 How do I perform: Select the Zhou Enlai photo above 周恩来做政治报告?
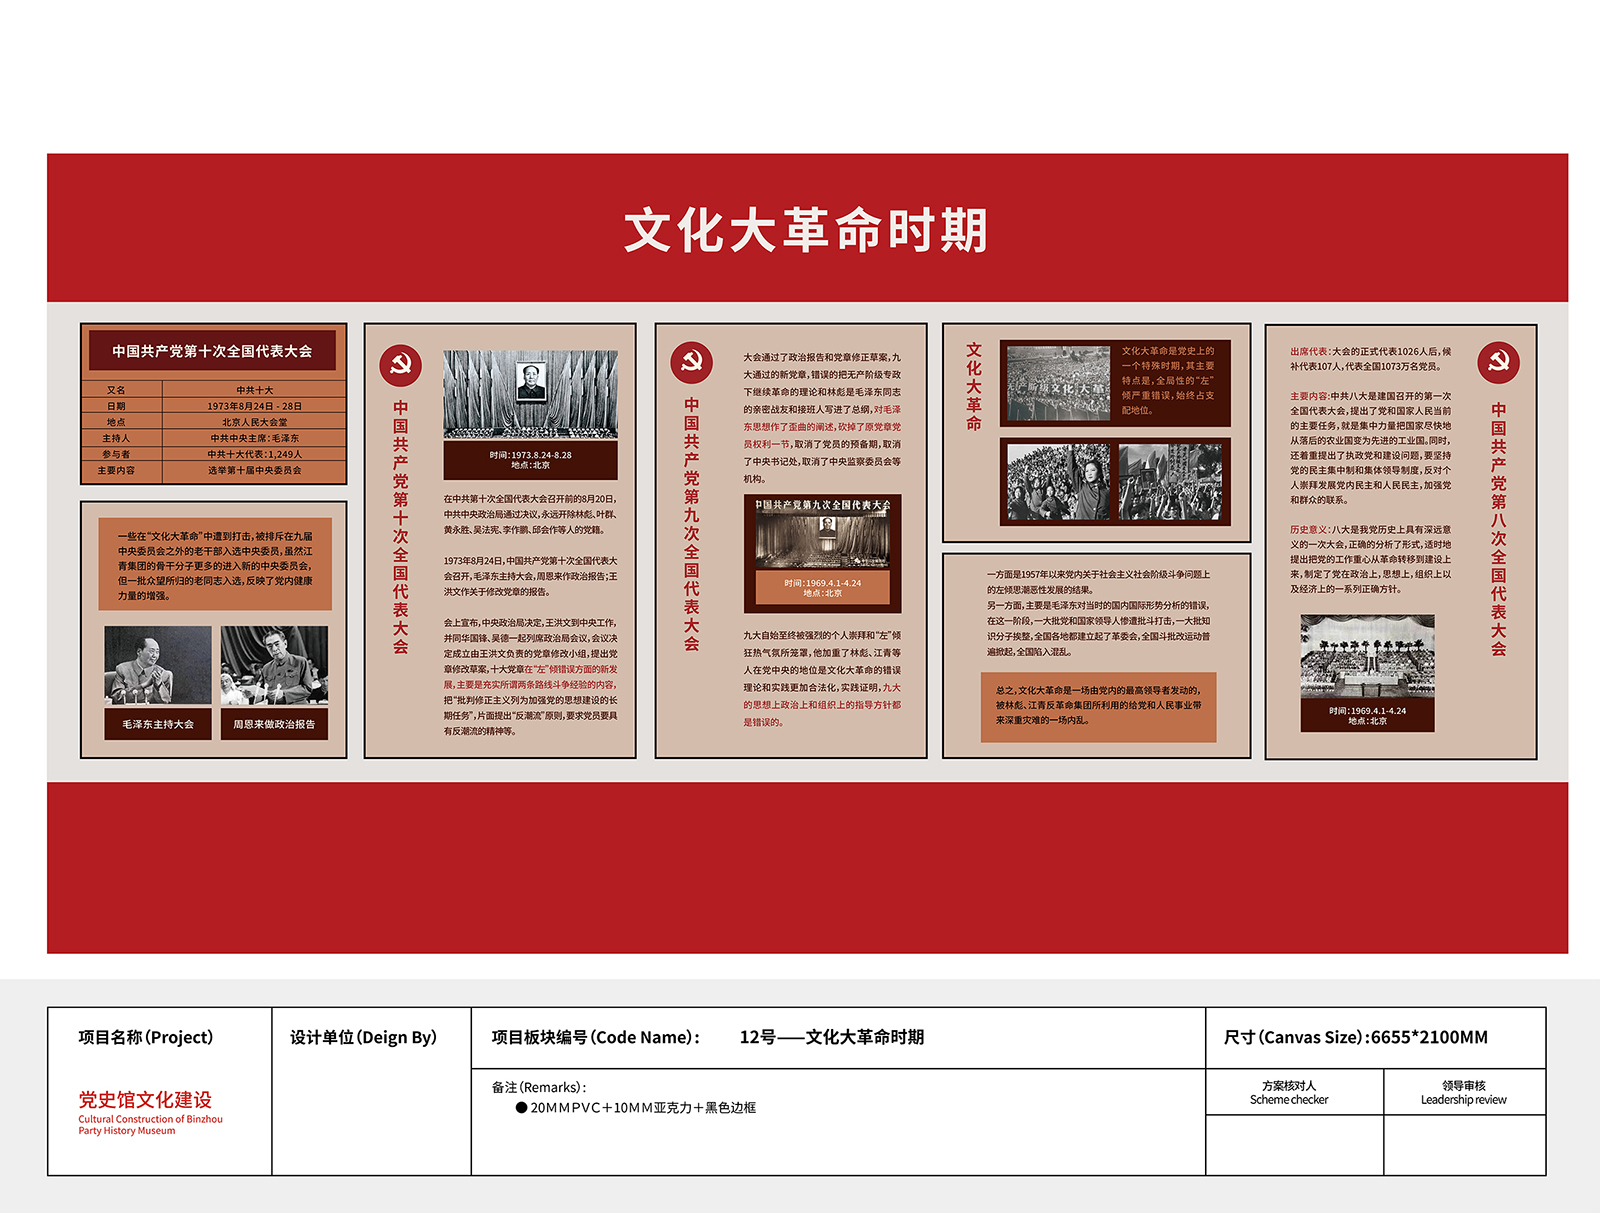coord(274,665)
